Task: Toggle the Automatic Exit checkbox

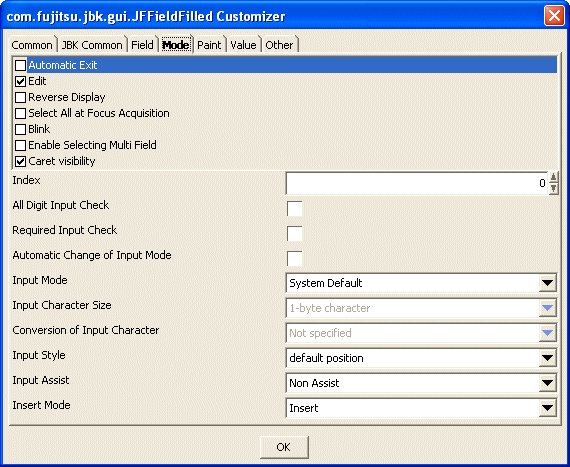Action: (20, 65)
